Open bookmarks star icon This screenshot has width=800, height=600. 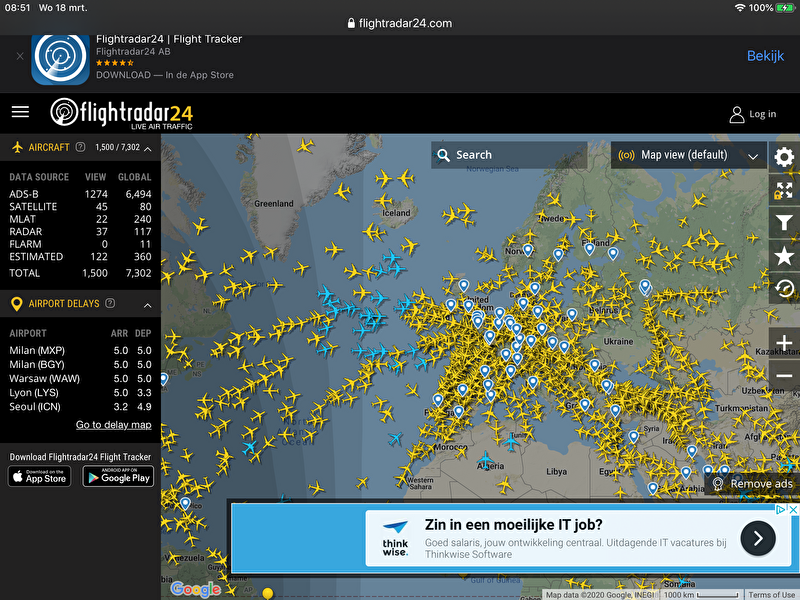(784, 256)
